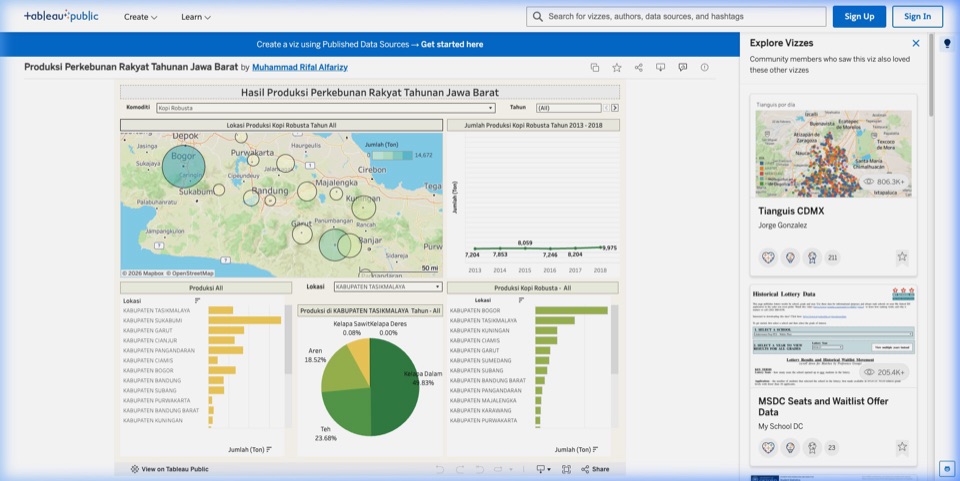Click View on Tableau Public

click(170, 469)
